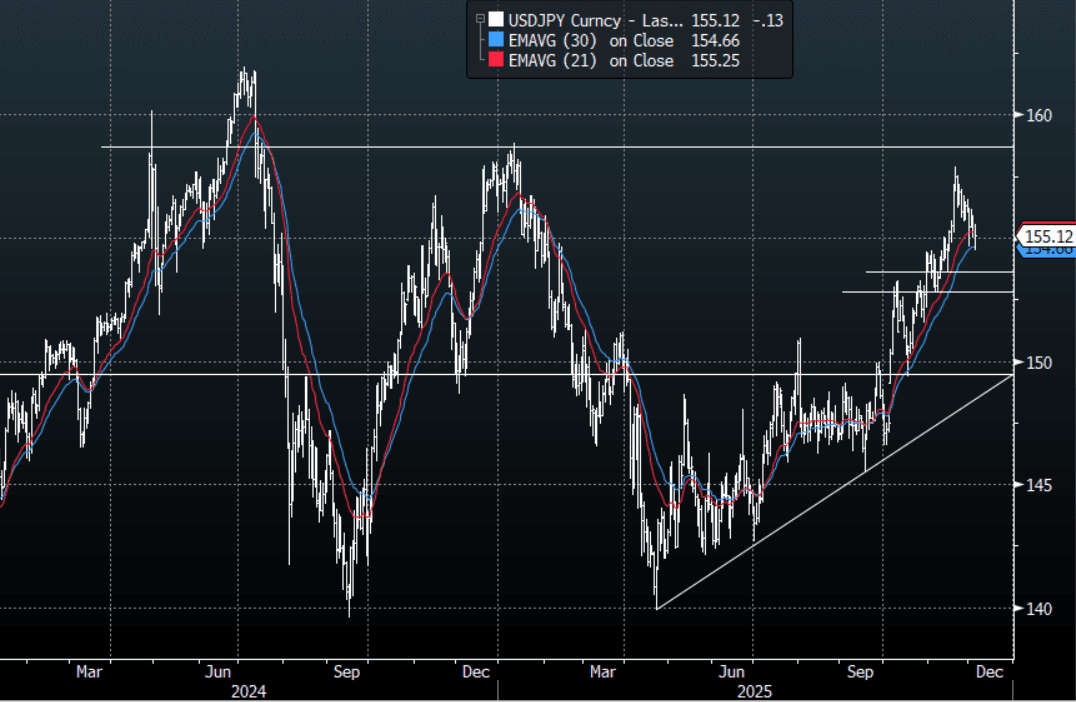Click the 155.12 last price axis tag

click(x=1048, y=236)
